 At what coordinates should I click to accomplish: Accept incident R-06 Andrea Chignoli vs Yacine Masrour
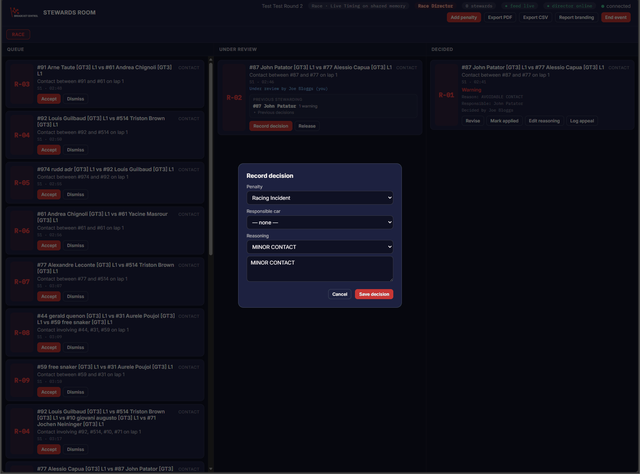tap(49, 245)
